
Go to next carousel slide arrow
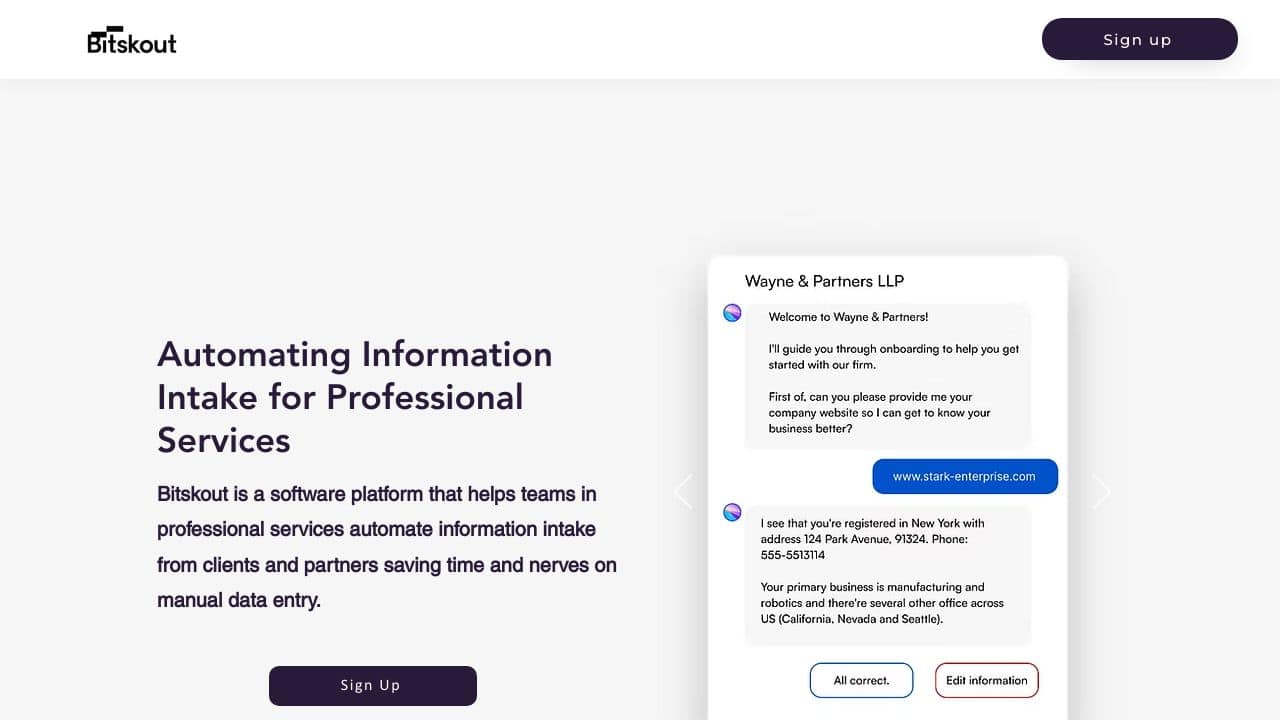click(x=1101, y=492)
